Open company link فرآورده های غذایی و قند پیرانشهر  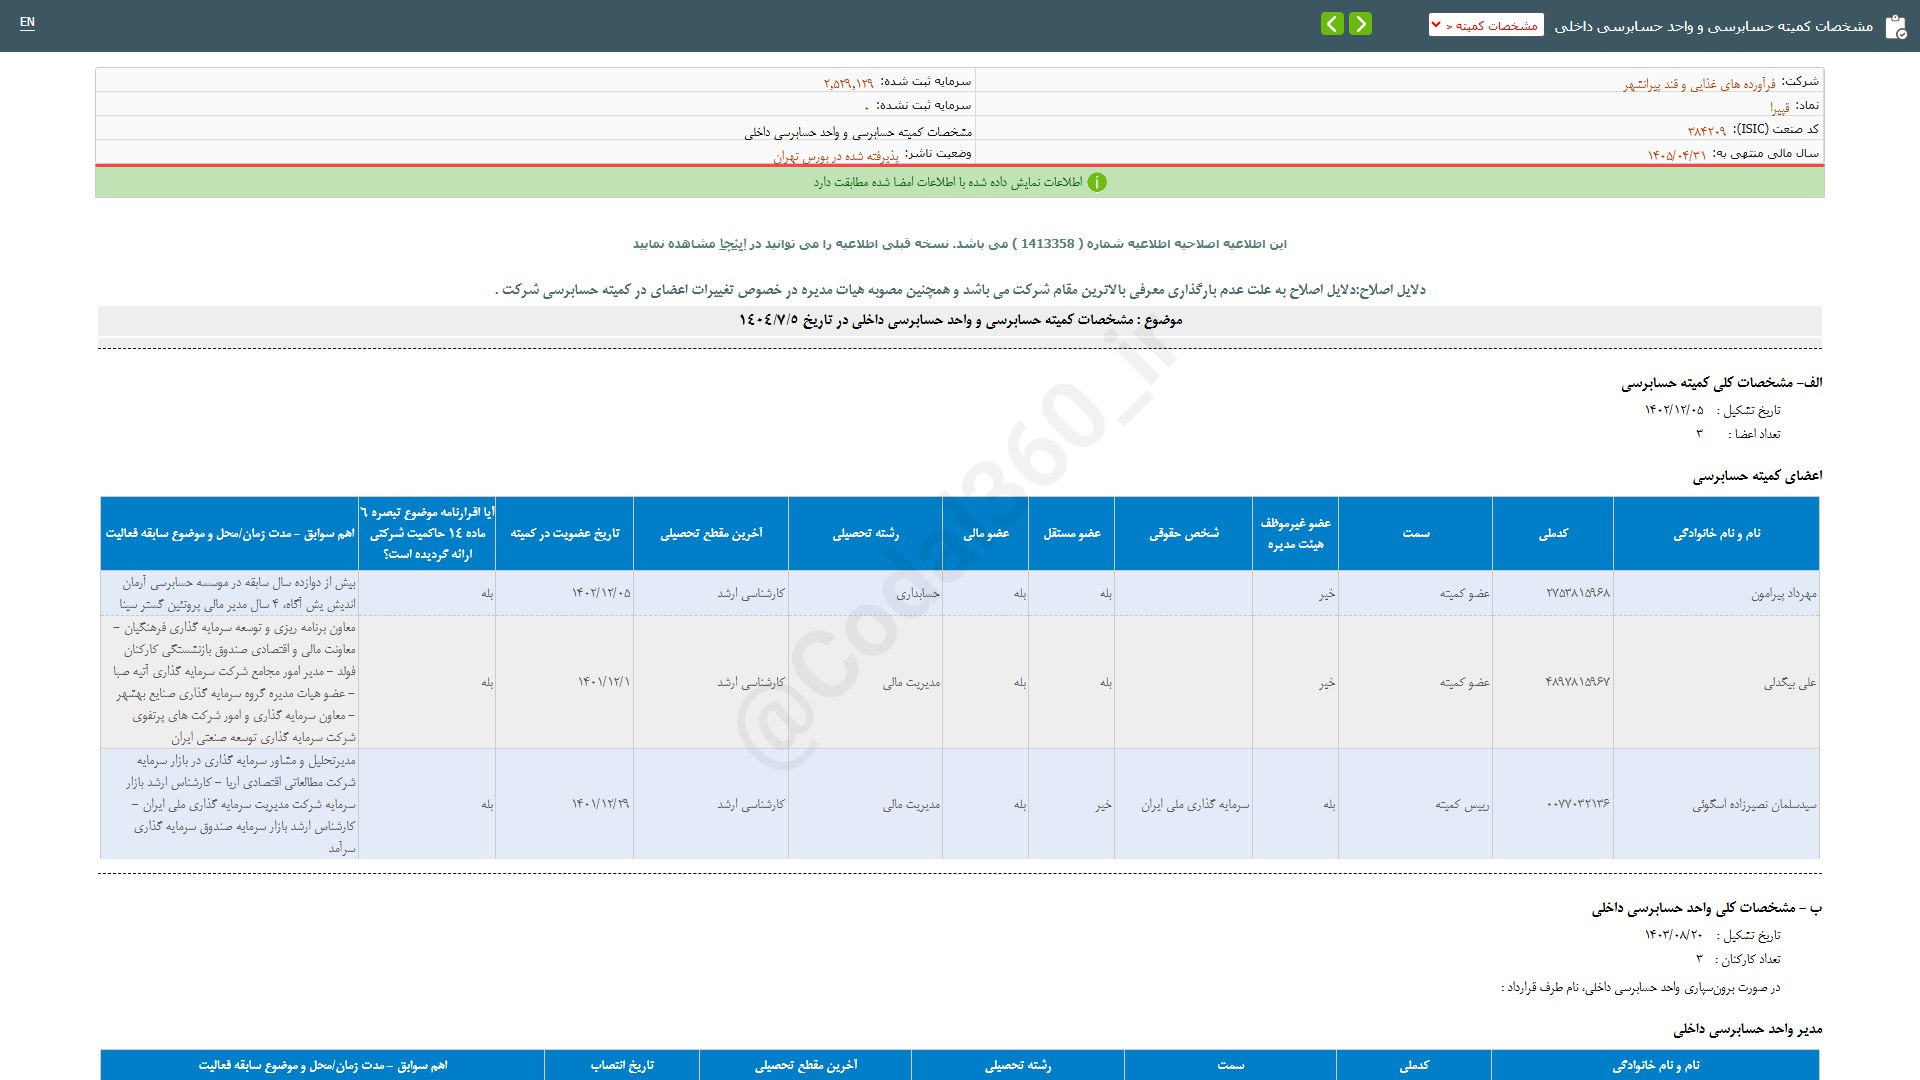[x=1699, y=85]
